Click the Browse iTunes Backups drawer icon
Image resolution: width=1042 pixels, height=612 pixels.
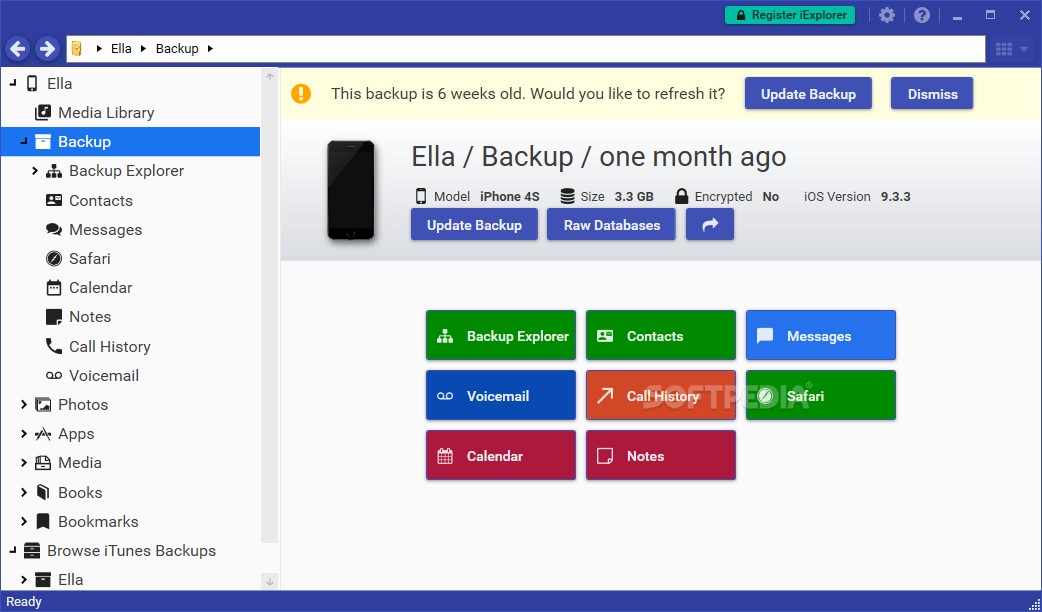pos(32,550)
